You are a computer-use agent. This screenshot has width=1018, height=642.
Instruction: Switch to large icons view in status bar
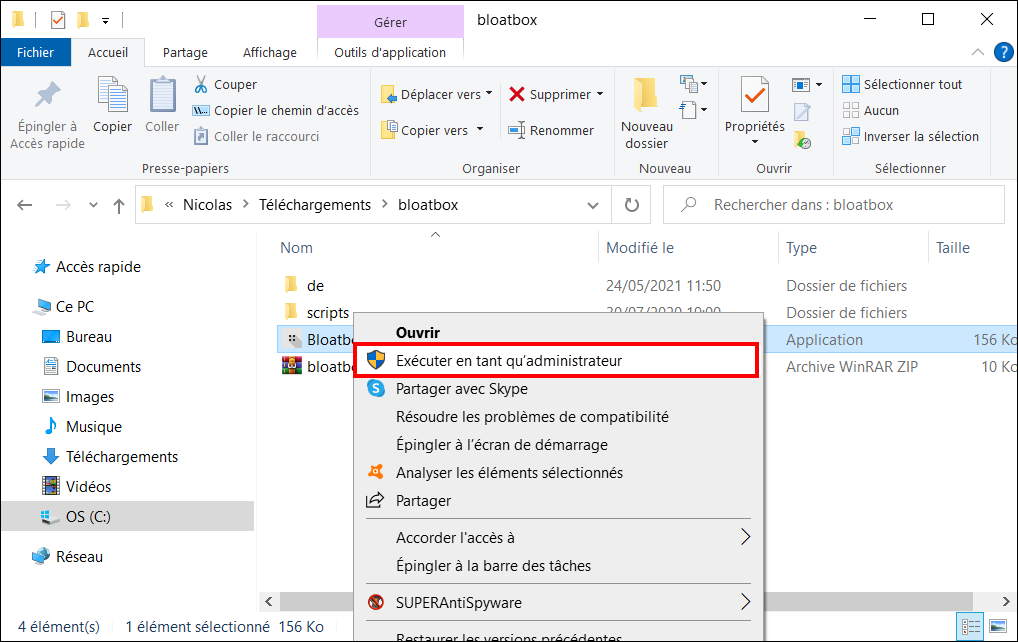click(997, 626)
